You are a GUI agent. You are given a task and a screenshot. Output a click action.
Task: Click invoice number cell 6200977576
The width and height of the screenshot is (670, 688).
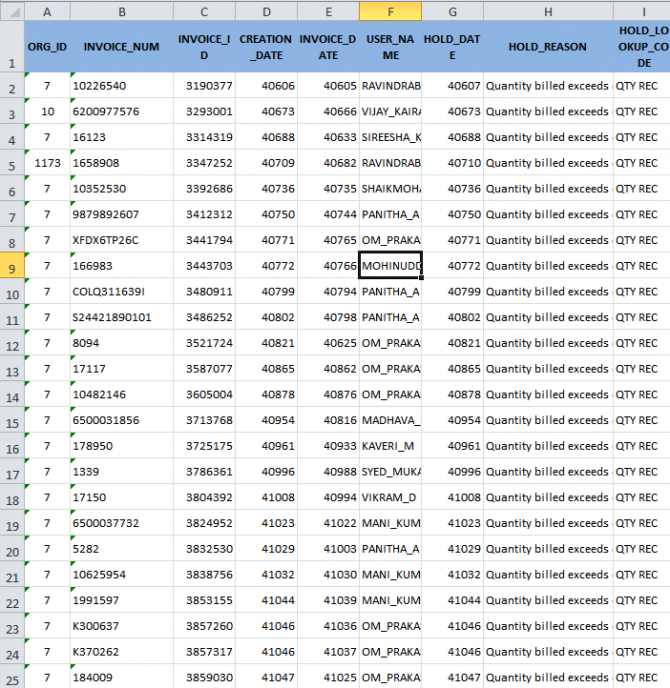click(x=121, y=112)
